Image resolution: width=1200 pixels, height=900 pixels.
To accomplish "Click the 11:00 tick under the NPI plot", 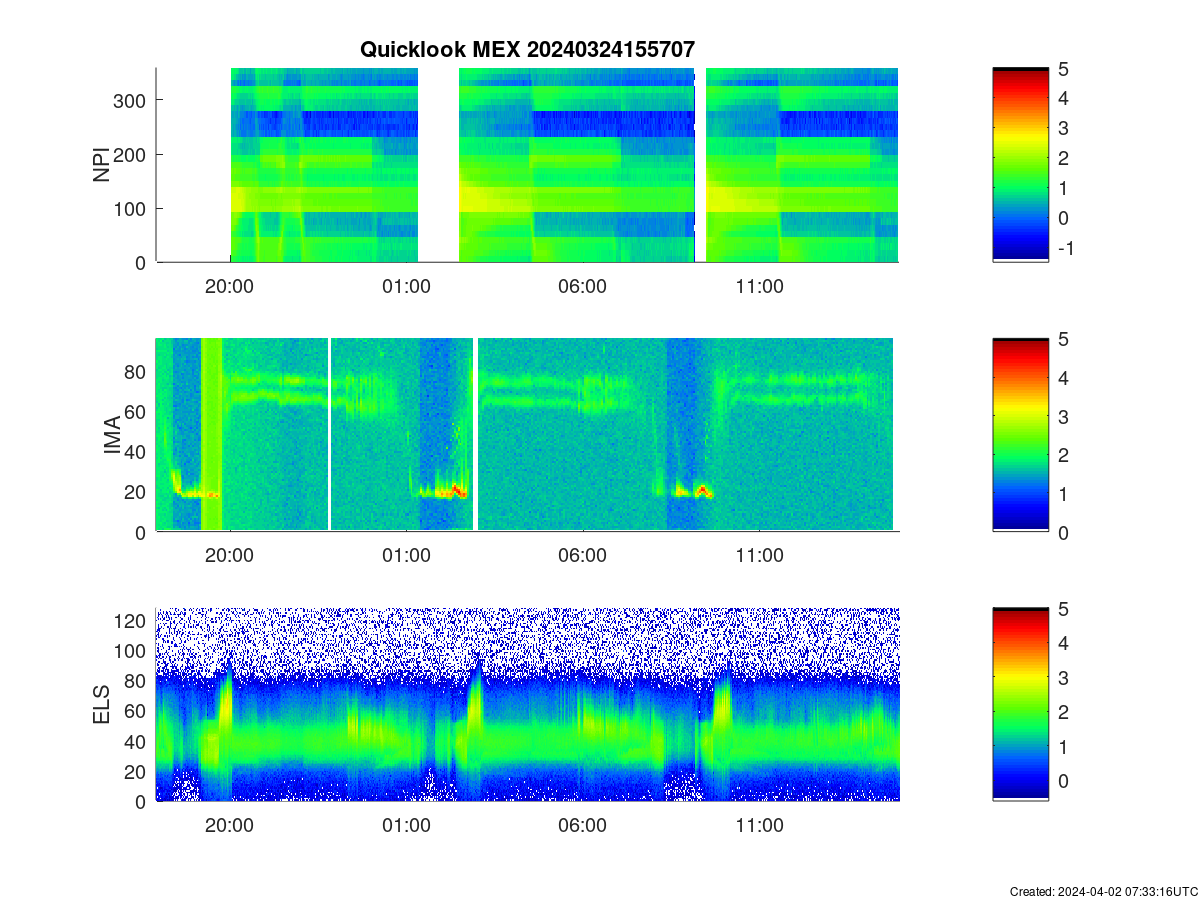I will click(x=760, y=286).
